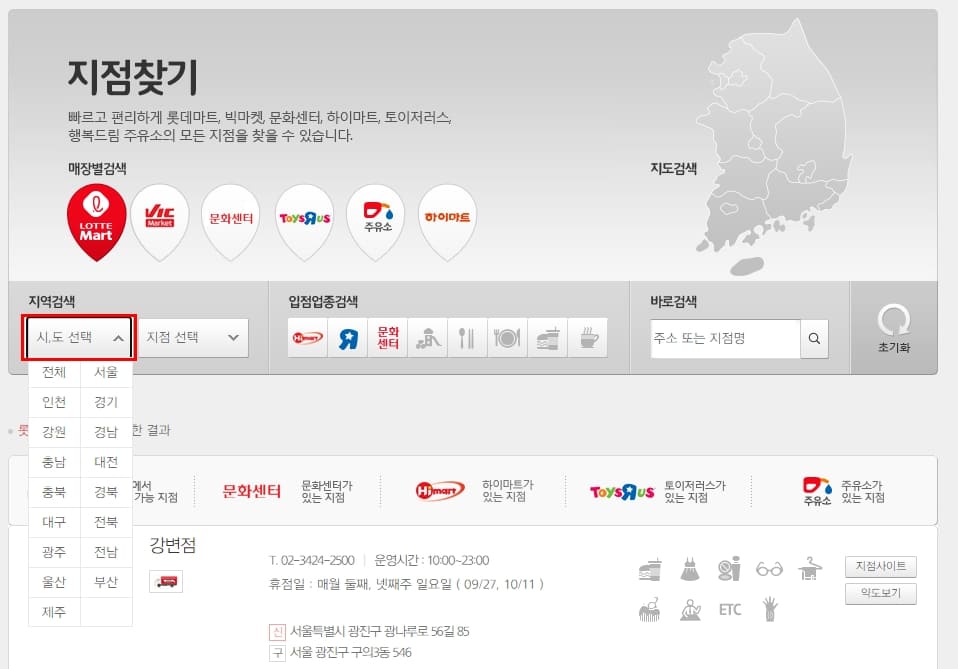The image size is (958, 669).
Task: Filter by playground slide icon
Action: pos(428,337)
